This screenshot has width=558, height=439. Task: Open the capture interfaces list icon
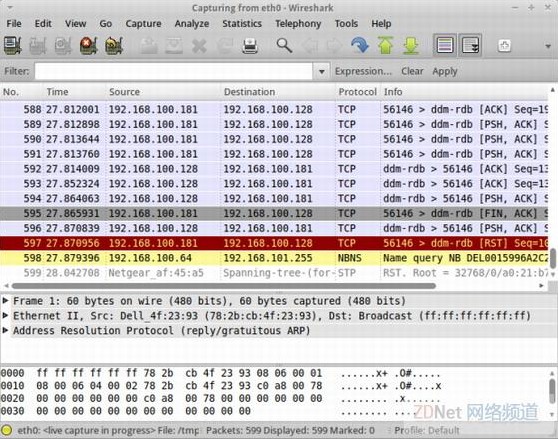13,46
